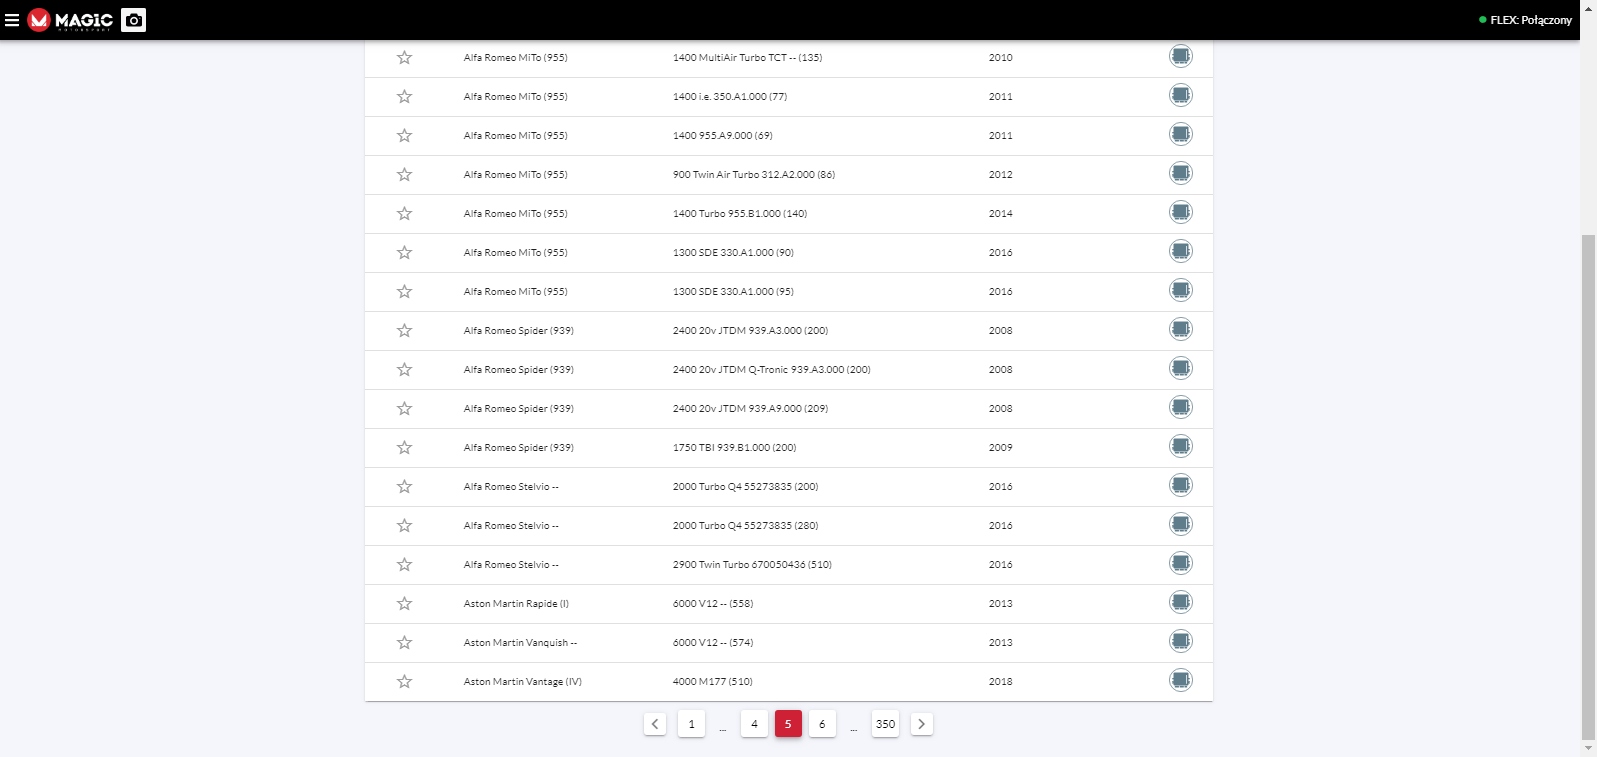Toggle favorite star for MiTo 1400 MultiAir Turbo TCT

(404, 57)
